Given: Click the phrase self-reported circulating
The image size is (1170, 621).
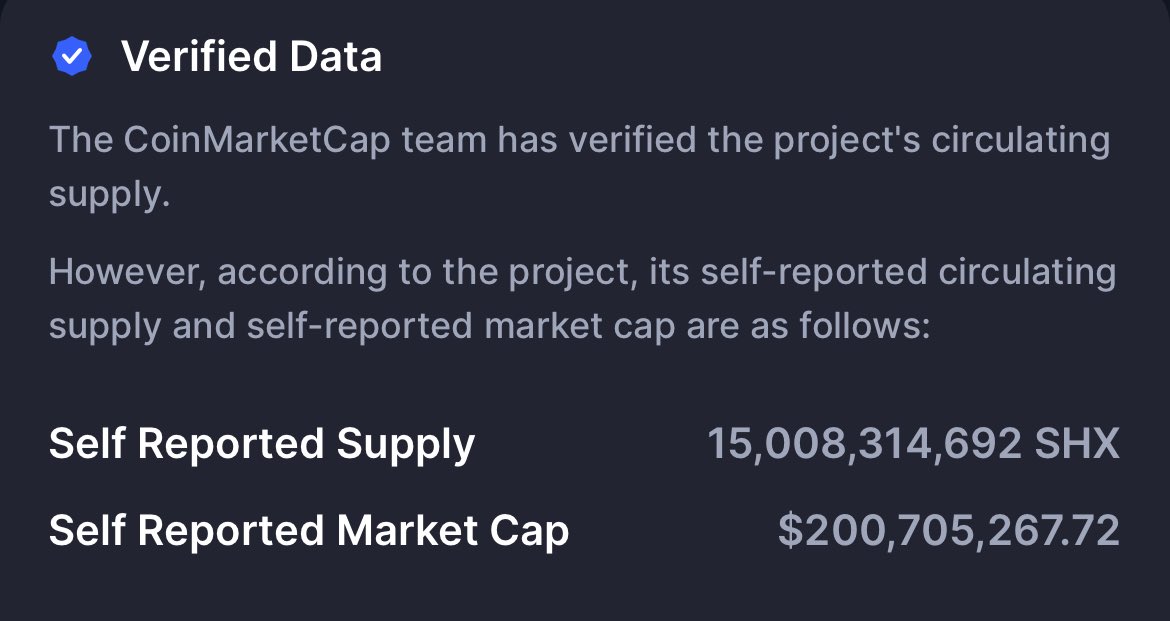Looking at the screenshot, I should (x=908, y=272).
